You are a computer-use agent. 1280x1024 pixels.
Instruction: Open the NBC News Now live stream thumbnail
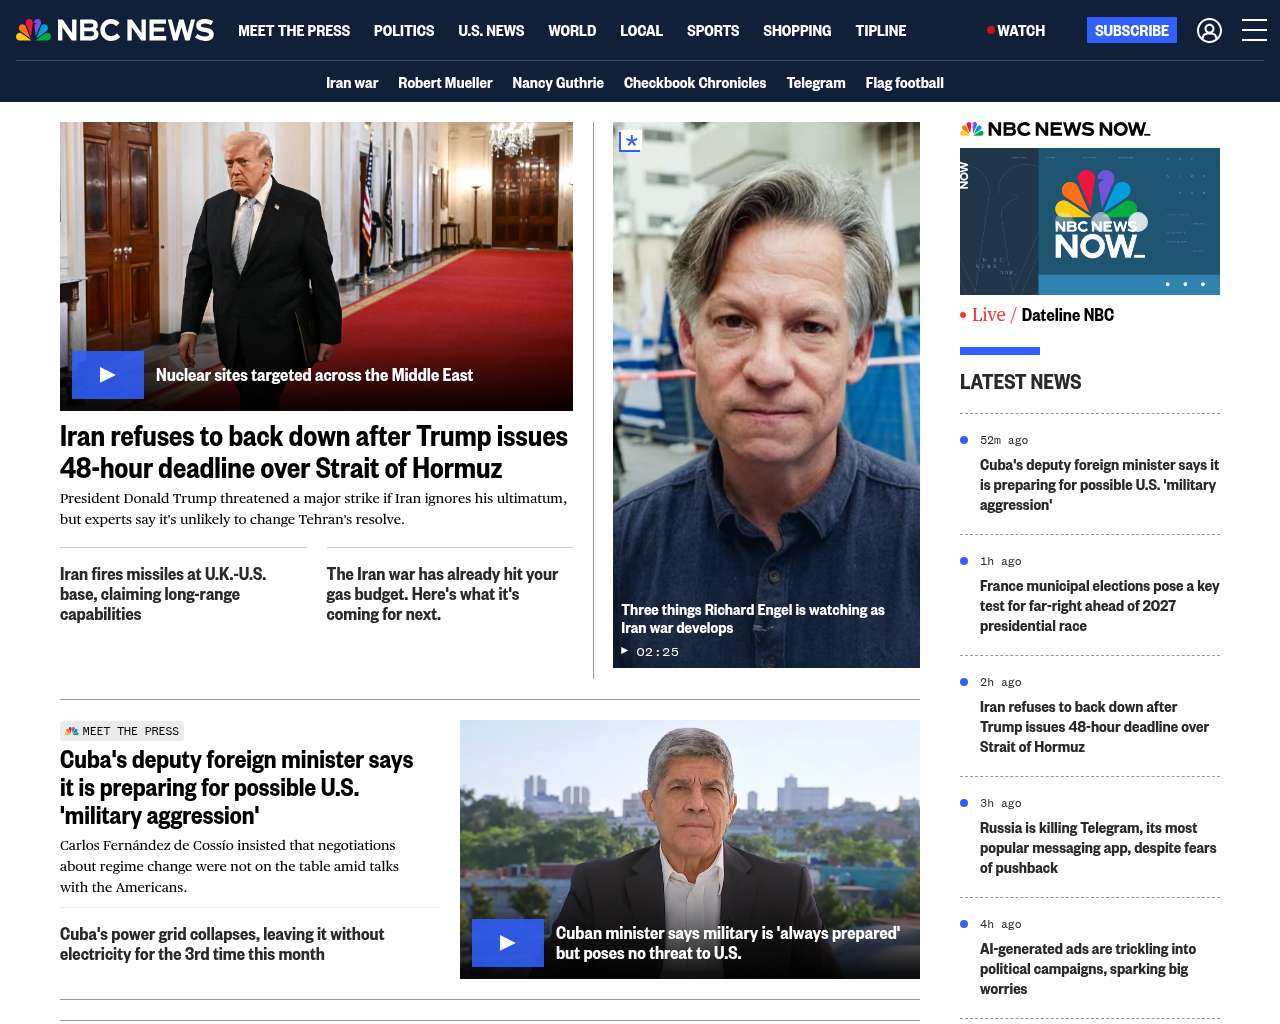click(1090, 221)
